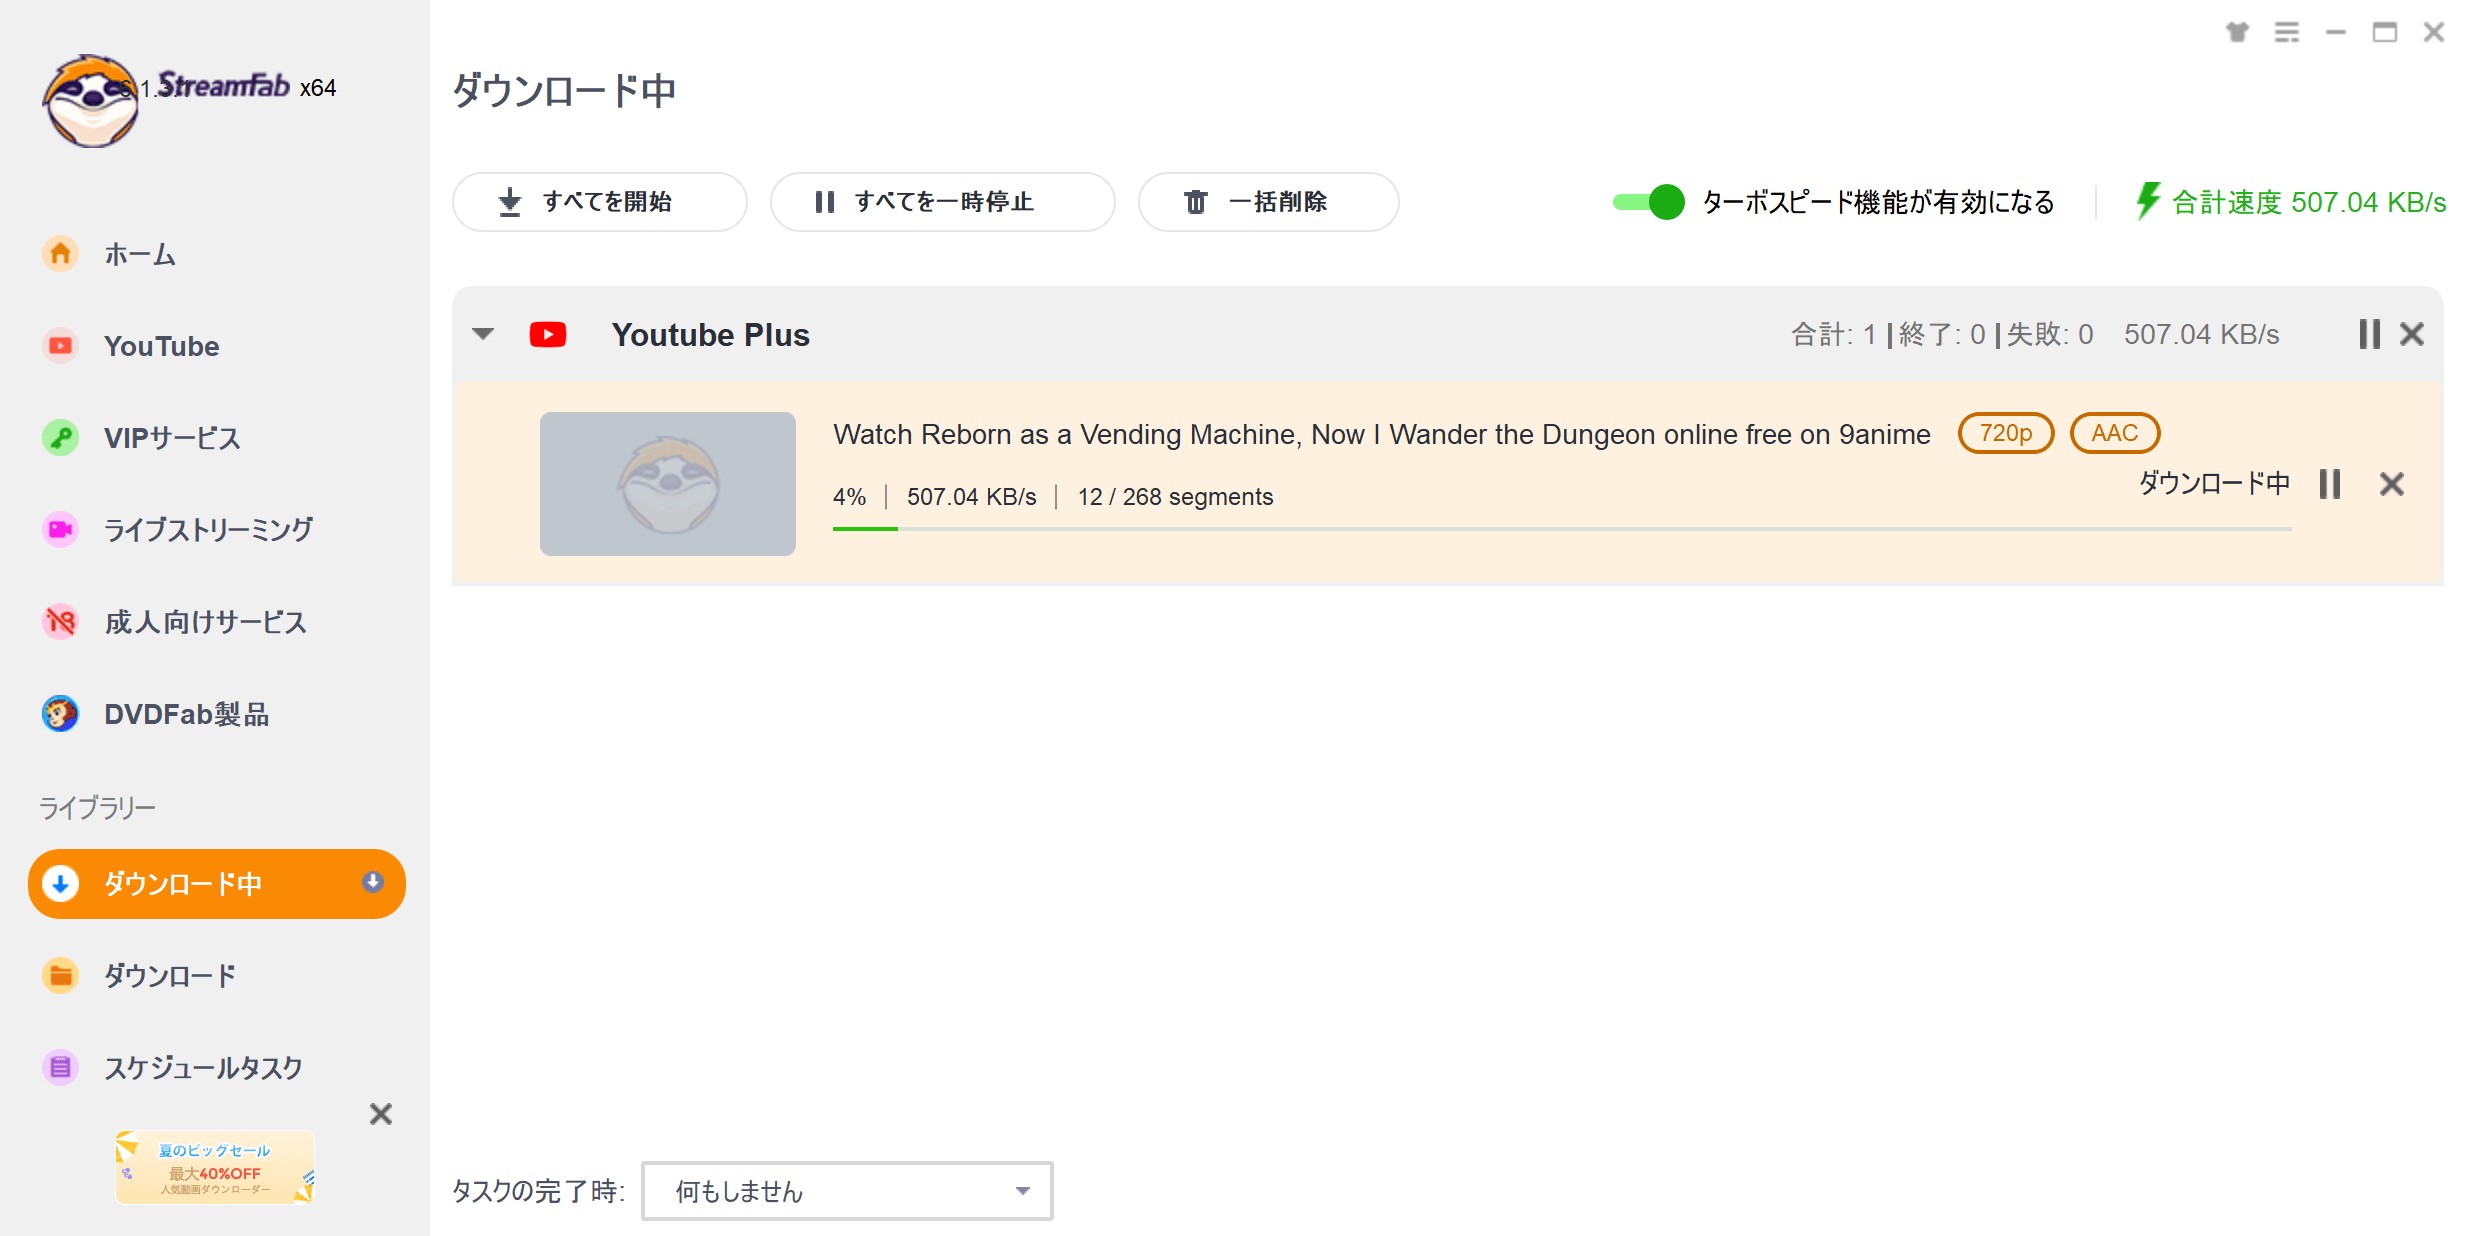Click すべてを開始 to start all downloads

pyautogui.click(x=600, y=202)
